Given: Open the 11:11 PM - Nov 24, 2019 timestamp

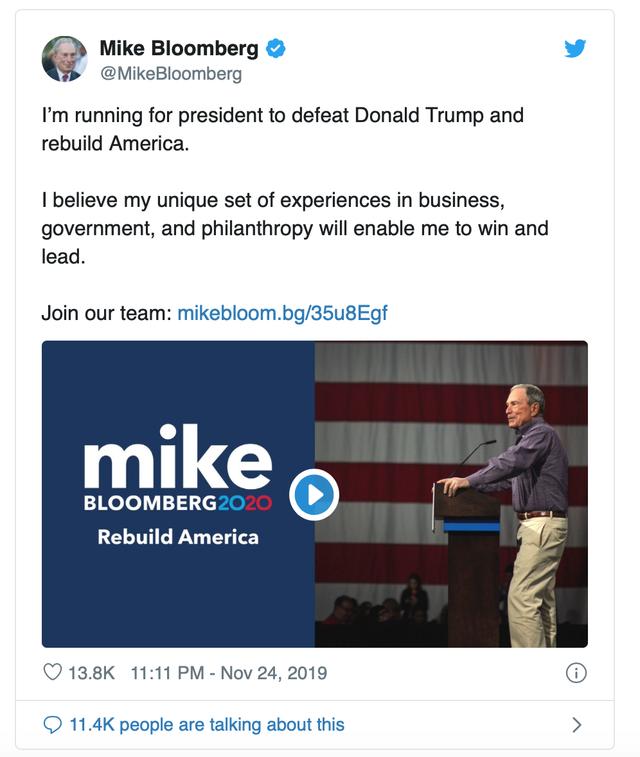Looking at the screenshot, I should (x=229, y=673).
